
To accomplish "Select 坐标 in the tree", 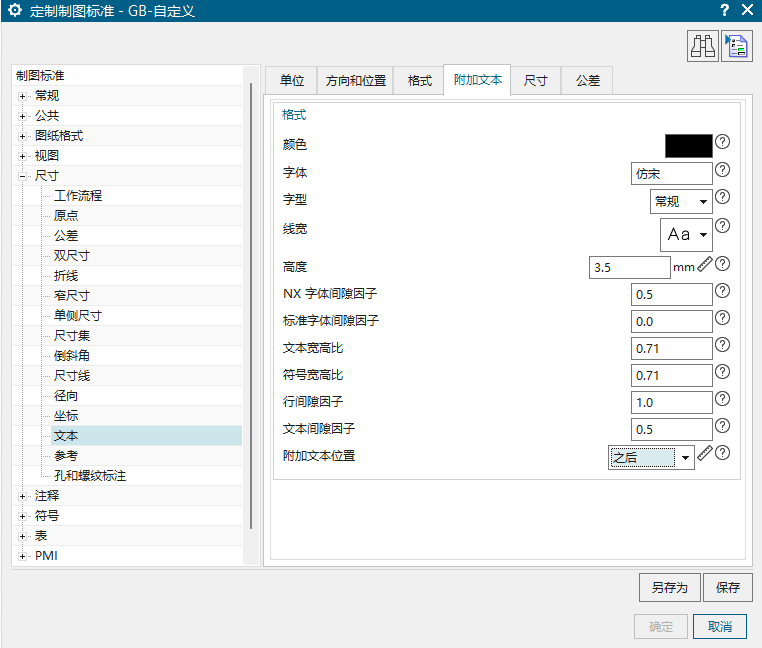I will pos(66,416).
